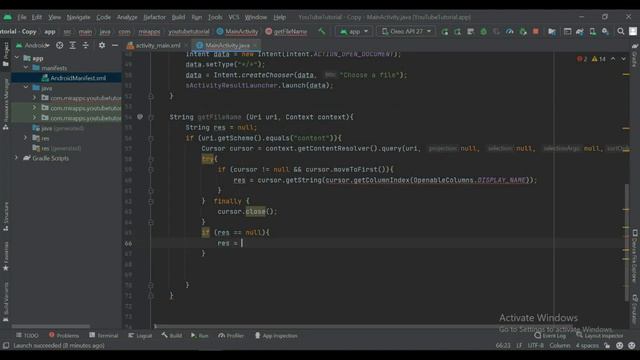640x360 pixels.
Task: Open the Event Log
Action: point(550,336)
